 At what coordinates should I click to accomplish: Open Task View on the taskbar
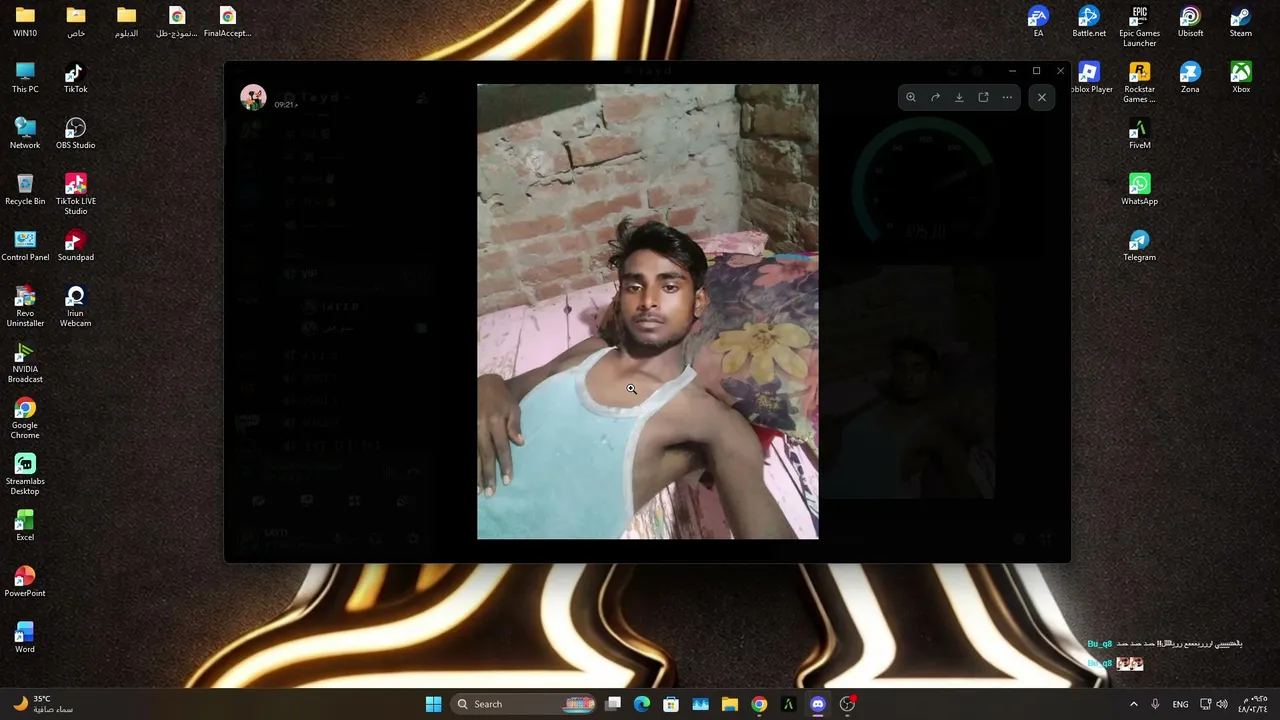pos(613,704)
